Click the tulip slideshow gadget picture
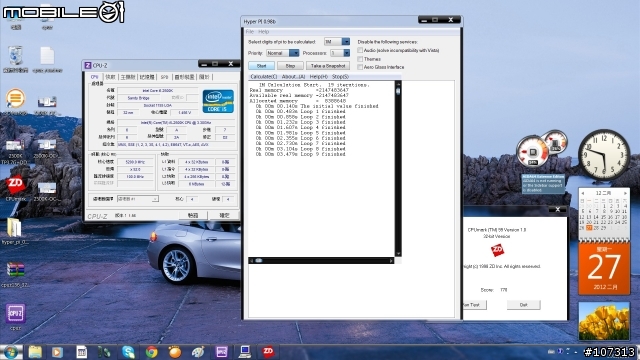640x360 pixels. pyautogui.click(x=604, y=321)
